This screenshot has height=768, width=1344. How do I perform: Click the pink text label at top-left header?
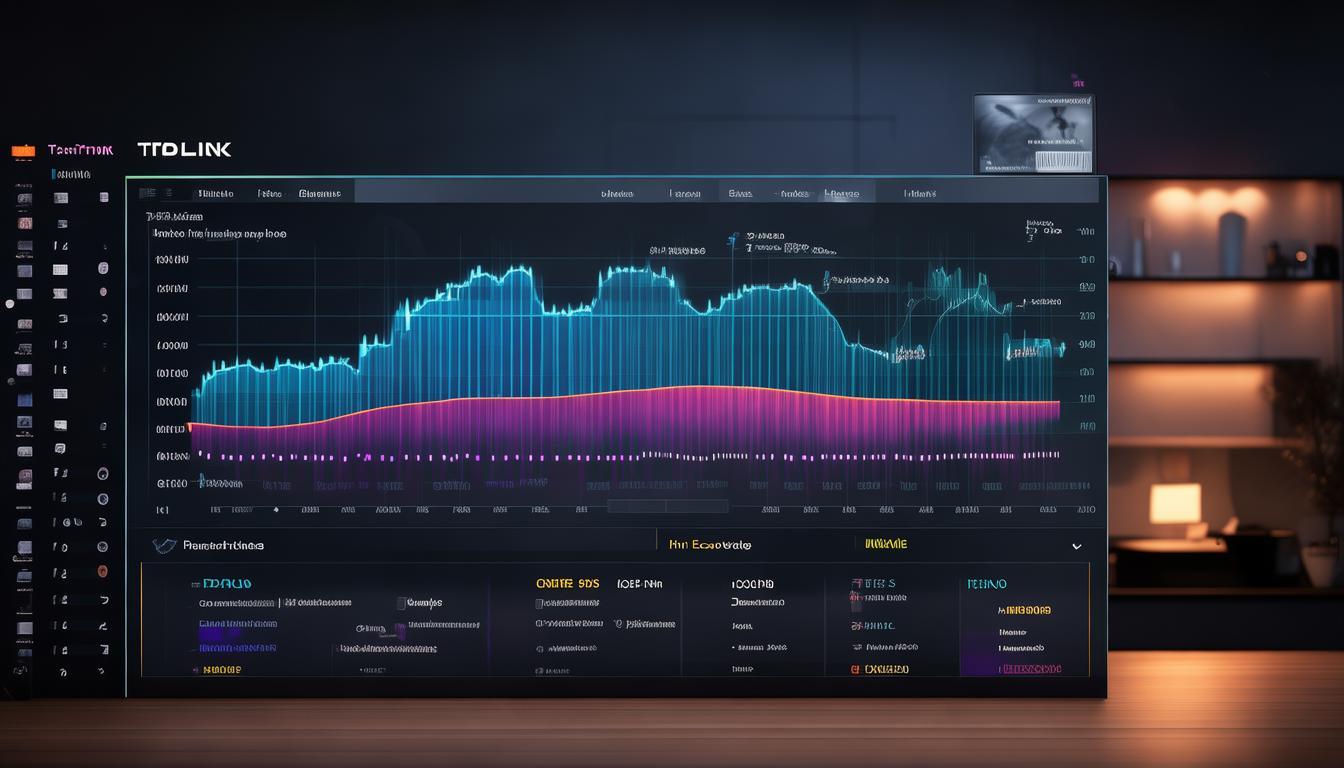(x=80, y=150)
